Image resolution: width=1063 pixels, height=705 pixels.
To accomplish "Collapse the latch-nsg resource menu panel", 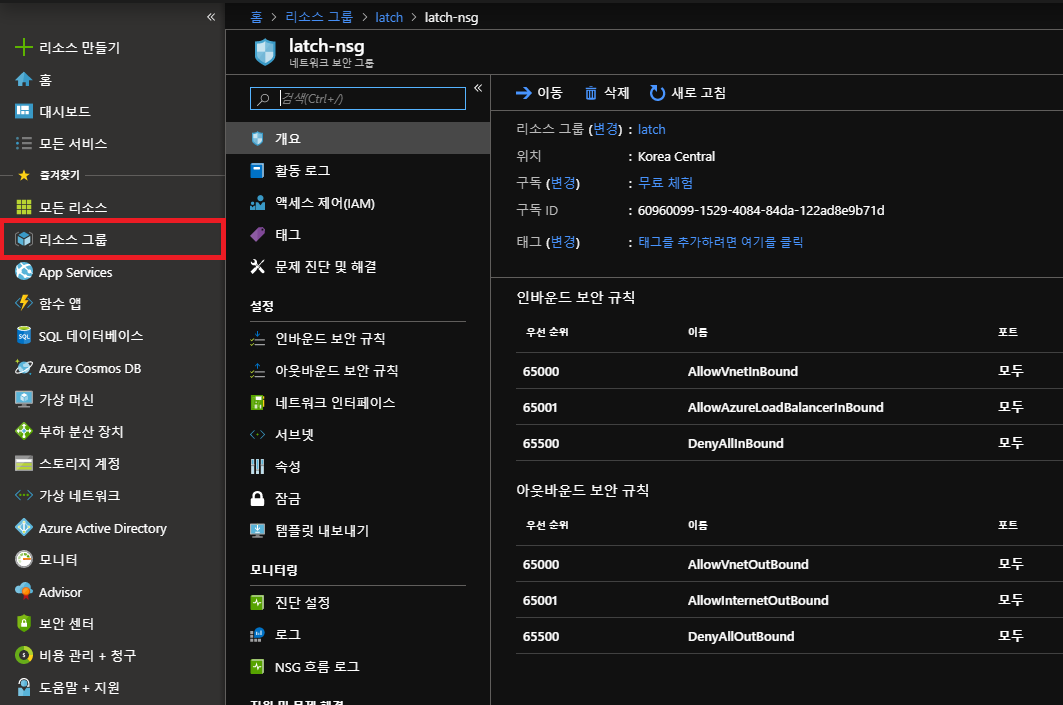I will coord(478,88).
